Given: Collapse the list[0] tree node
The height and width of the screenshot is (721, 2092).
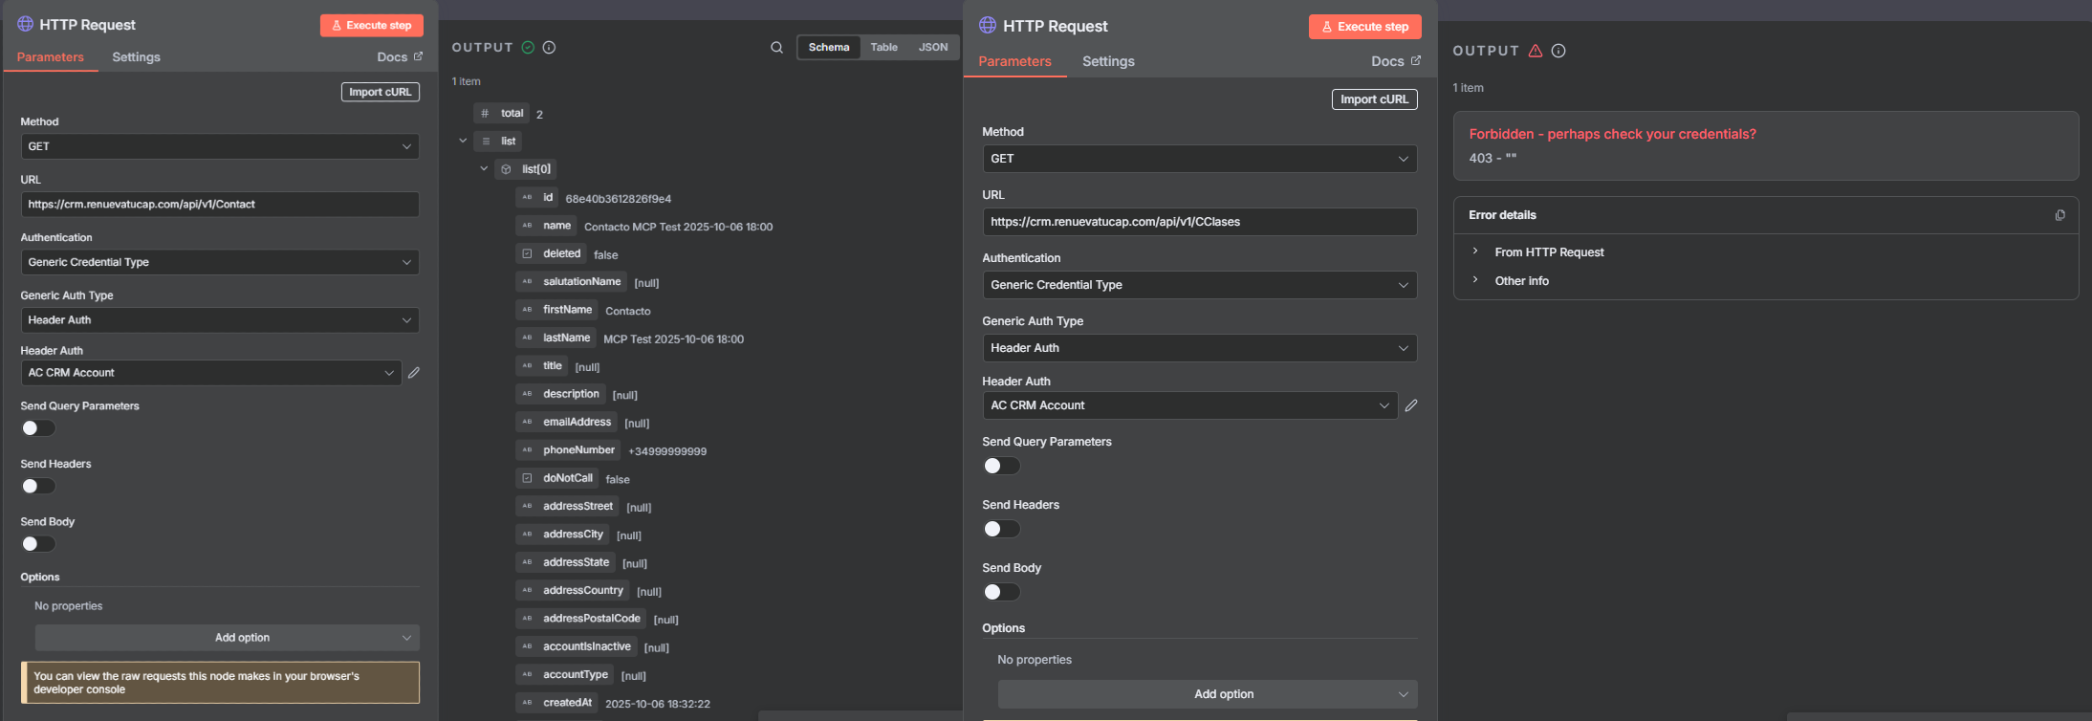Looking at the screenshot, I should 484,169.
